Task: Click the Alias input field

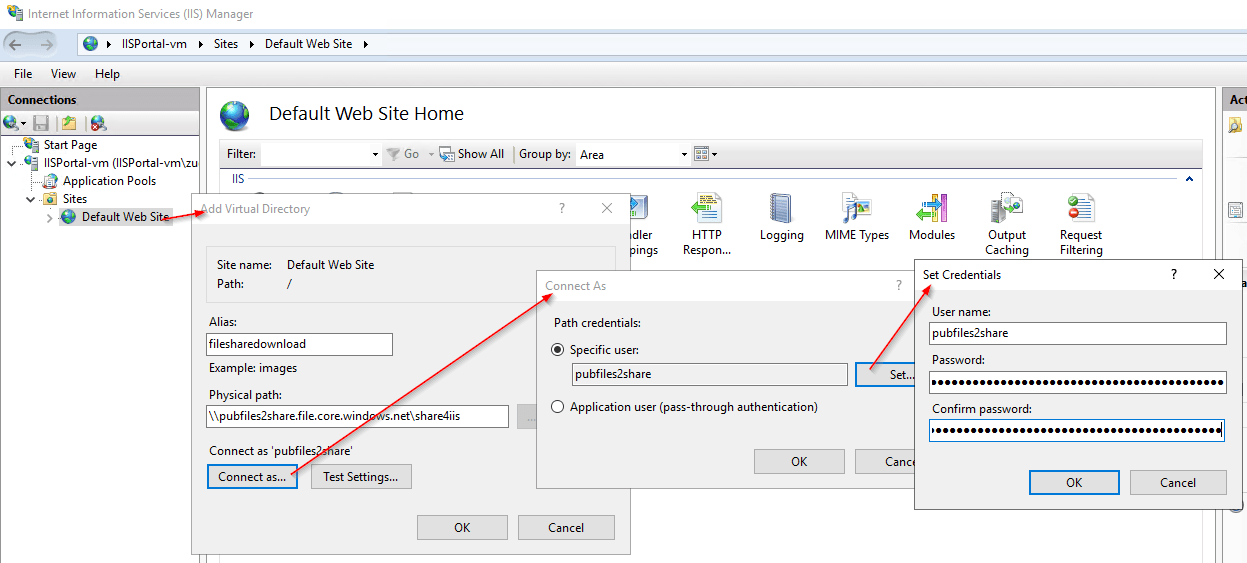Action: tap(300, 344)
